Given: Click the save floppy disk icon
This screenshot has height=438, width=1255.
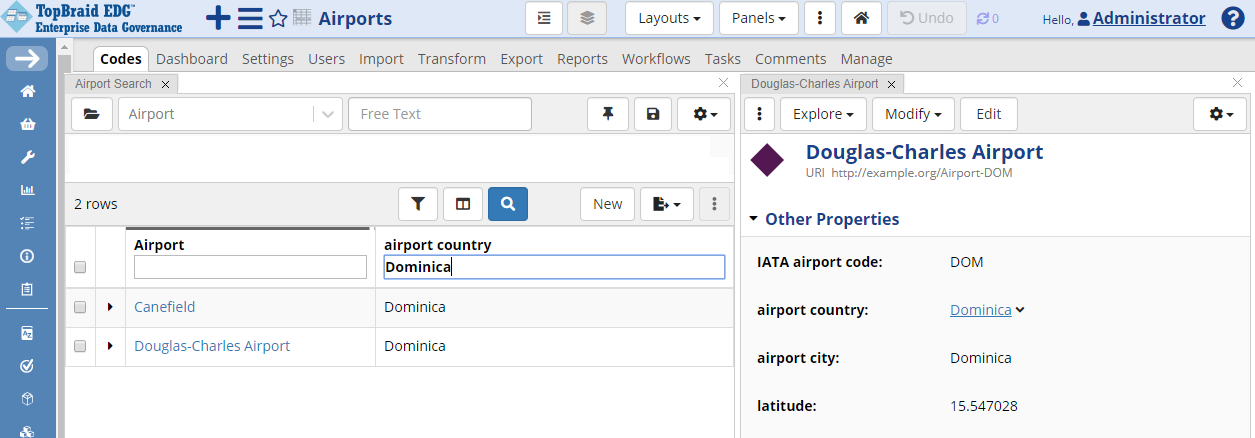Looking at the screenshot, I should point(653,114).
